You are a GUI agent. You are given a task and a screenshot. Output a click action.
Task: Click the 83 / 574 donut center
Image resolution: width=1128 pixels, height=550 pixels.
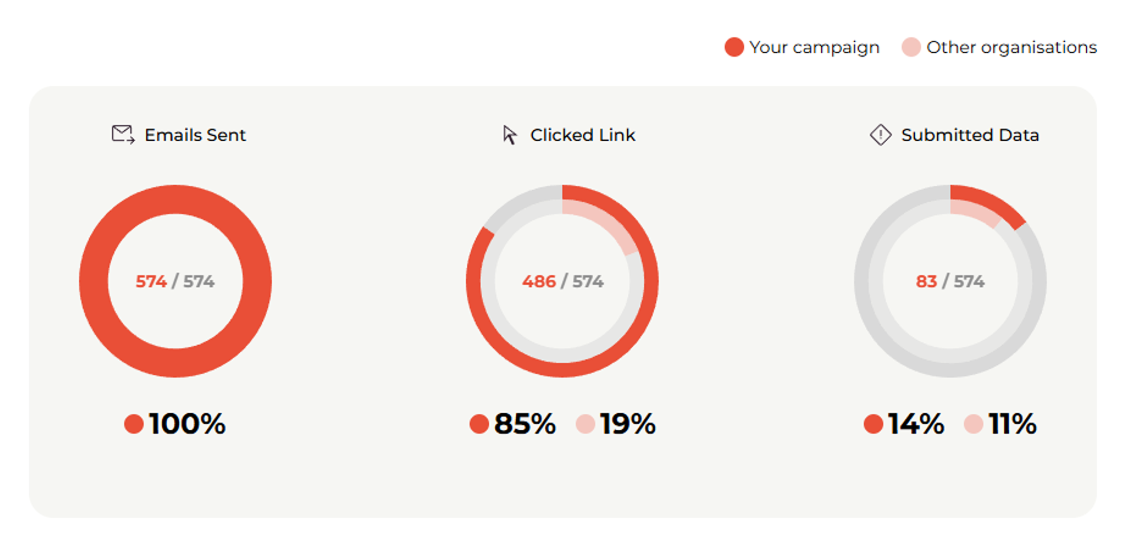pyautogui.click(x=950, y=281)
